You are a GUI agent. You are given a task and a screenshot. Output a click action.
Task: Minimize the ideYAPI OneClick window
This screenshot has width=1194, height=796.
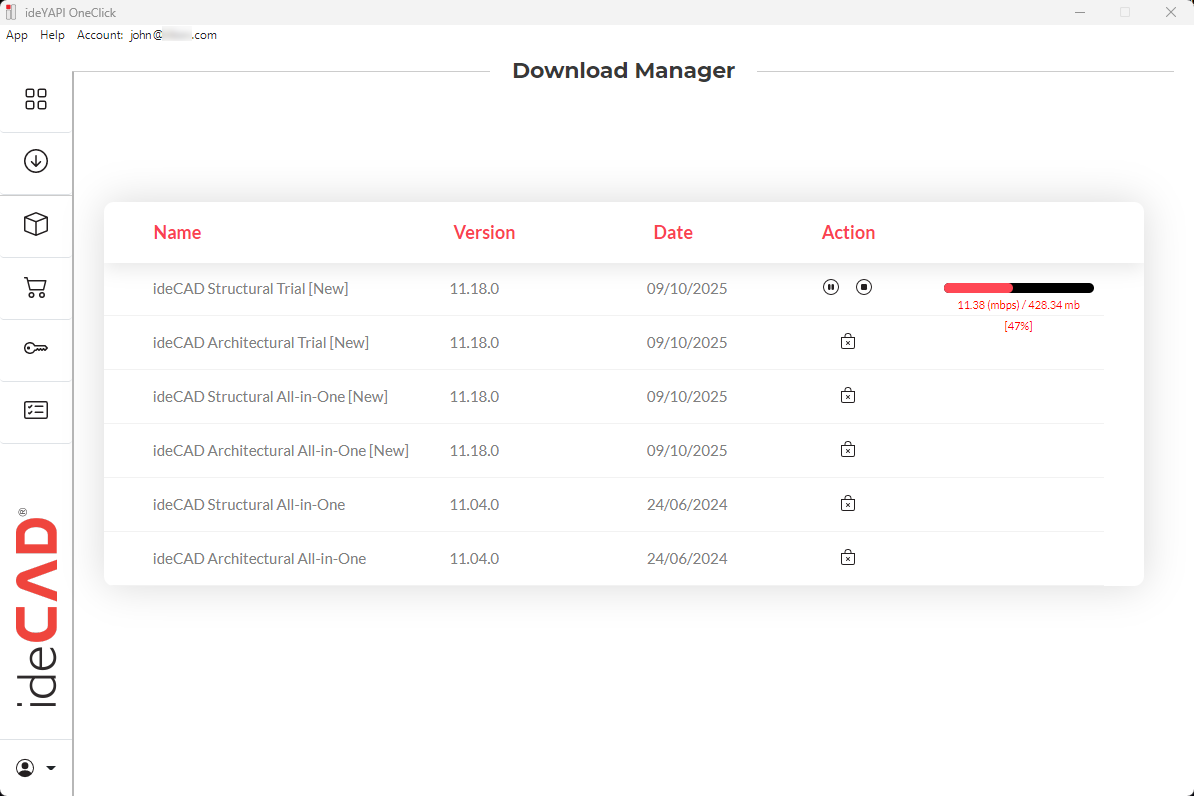(x=1080, y=12)
